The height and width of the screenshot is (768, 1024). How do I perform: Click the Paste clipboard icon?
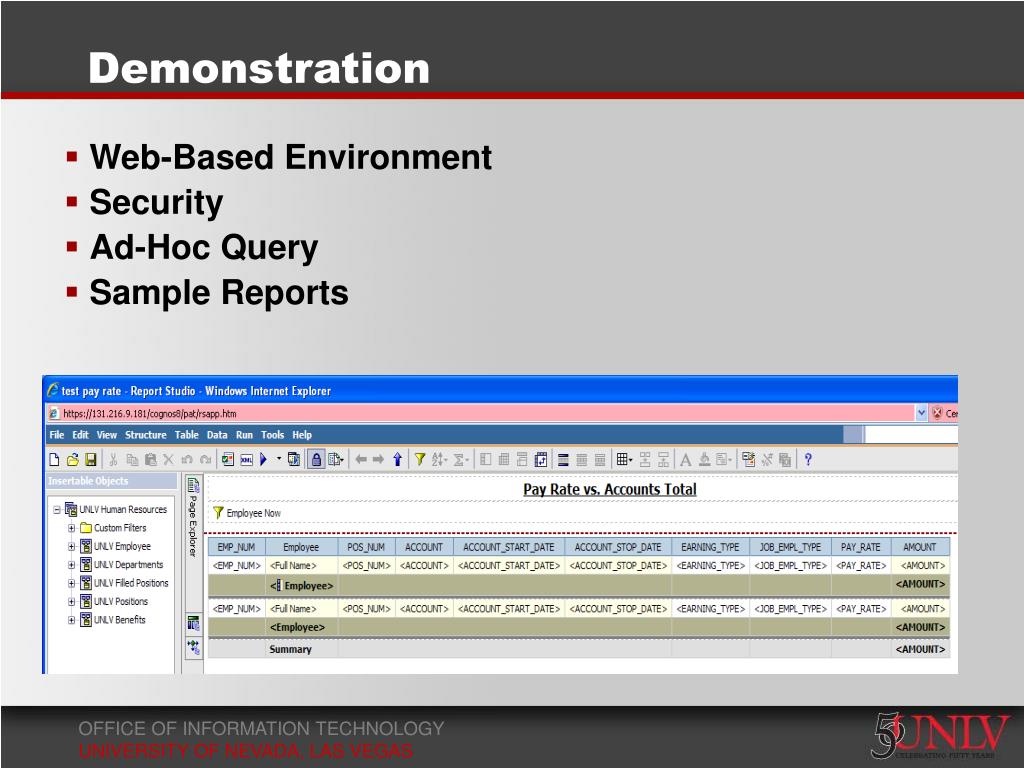150,460
